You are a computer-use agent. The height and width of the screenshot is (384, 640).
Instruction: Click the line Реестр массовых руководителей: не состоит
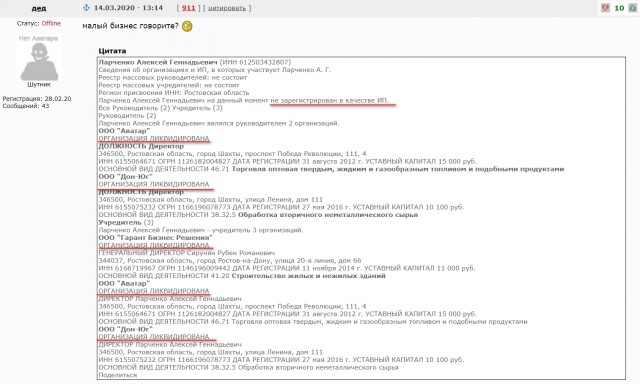point(173,77)
